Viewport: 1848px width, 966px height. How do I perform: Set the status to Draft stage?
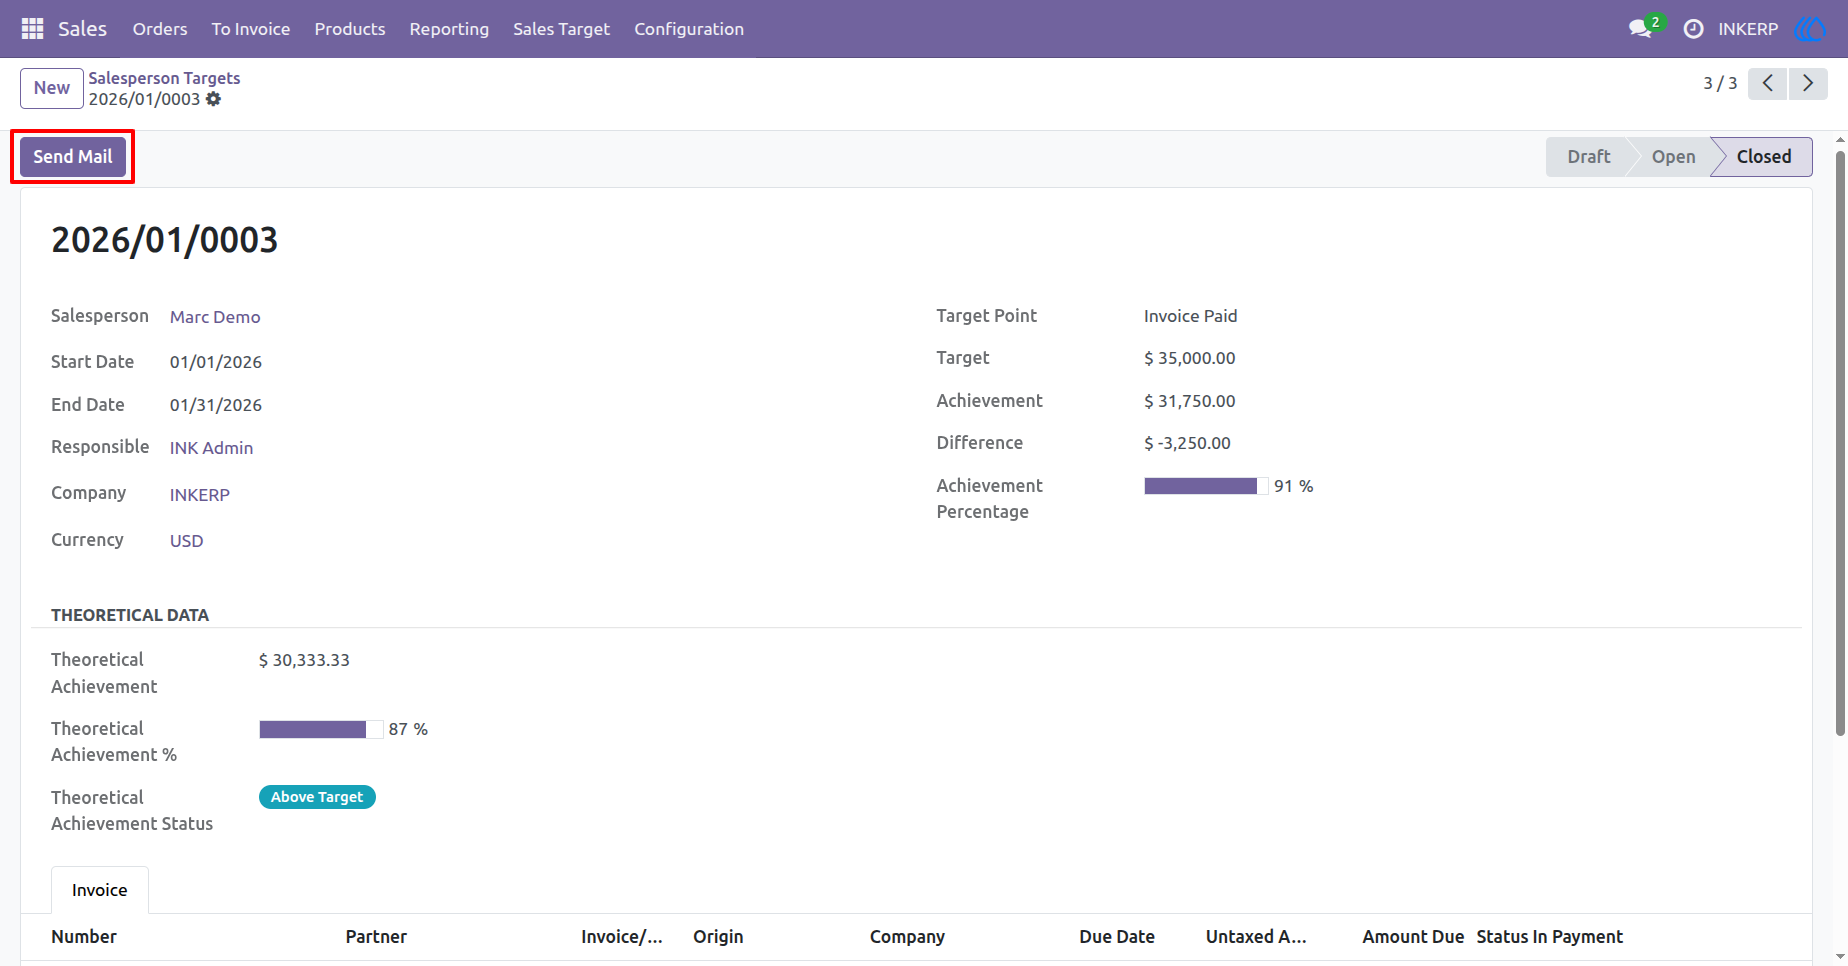[1588, 157]
